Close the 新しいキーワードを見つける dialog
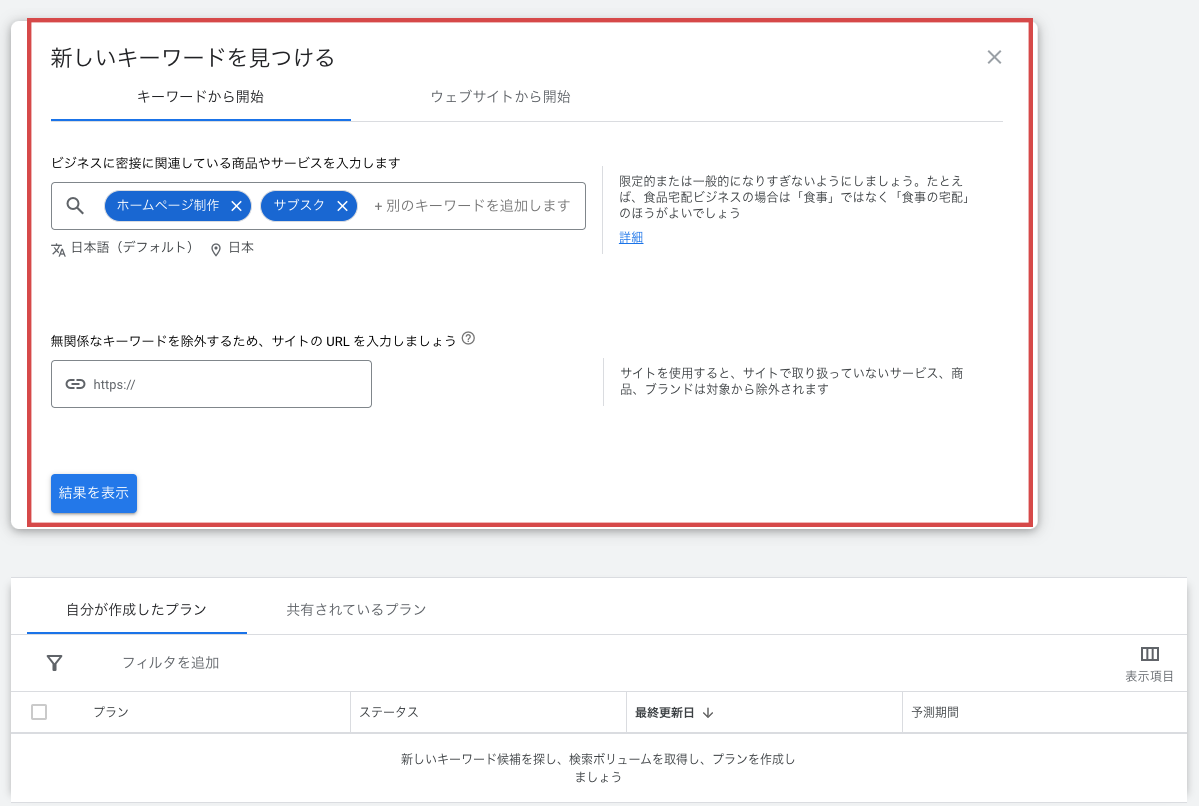The height and width of the screenshot is (806, 1199). click(x=994, y=57)
